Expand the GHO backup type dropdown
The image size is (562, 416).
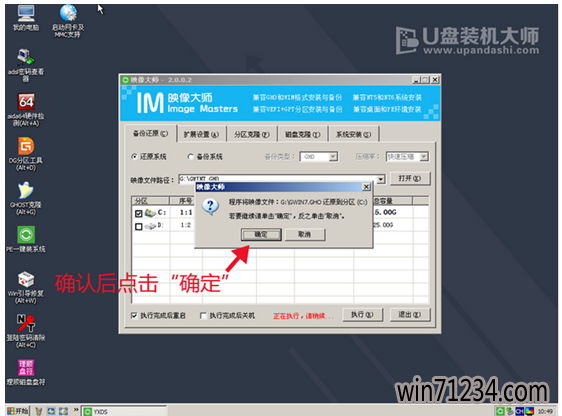point(333,157)
